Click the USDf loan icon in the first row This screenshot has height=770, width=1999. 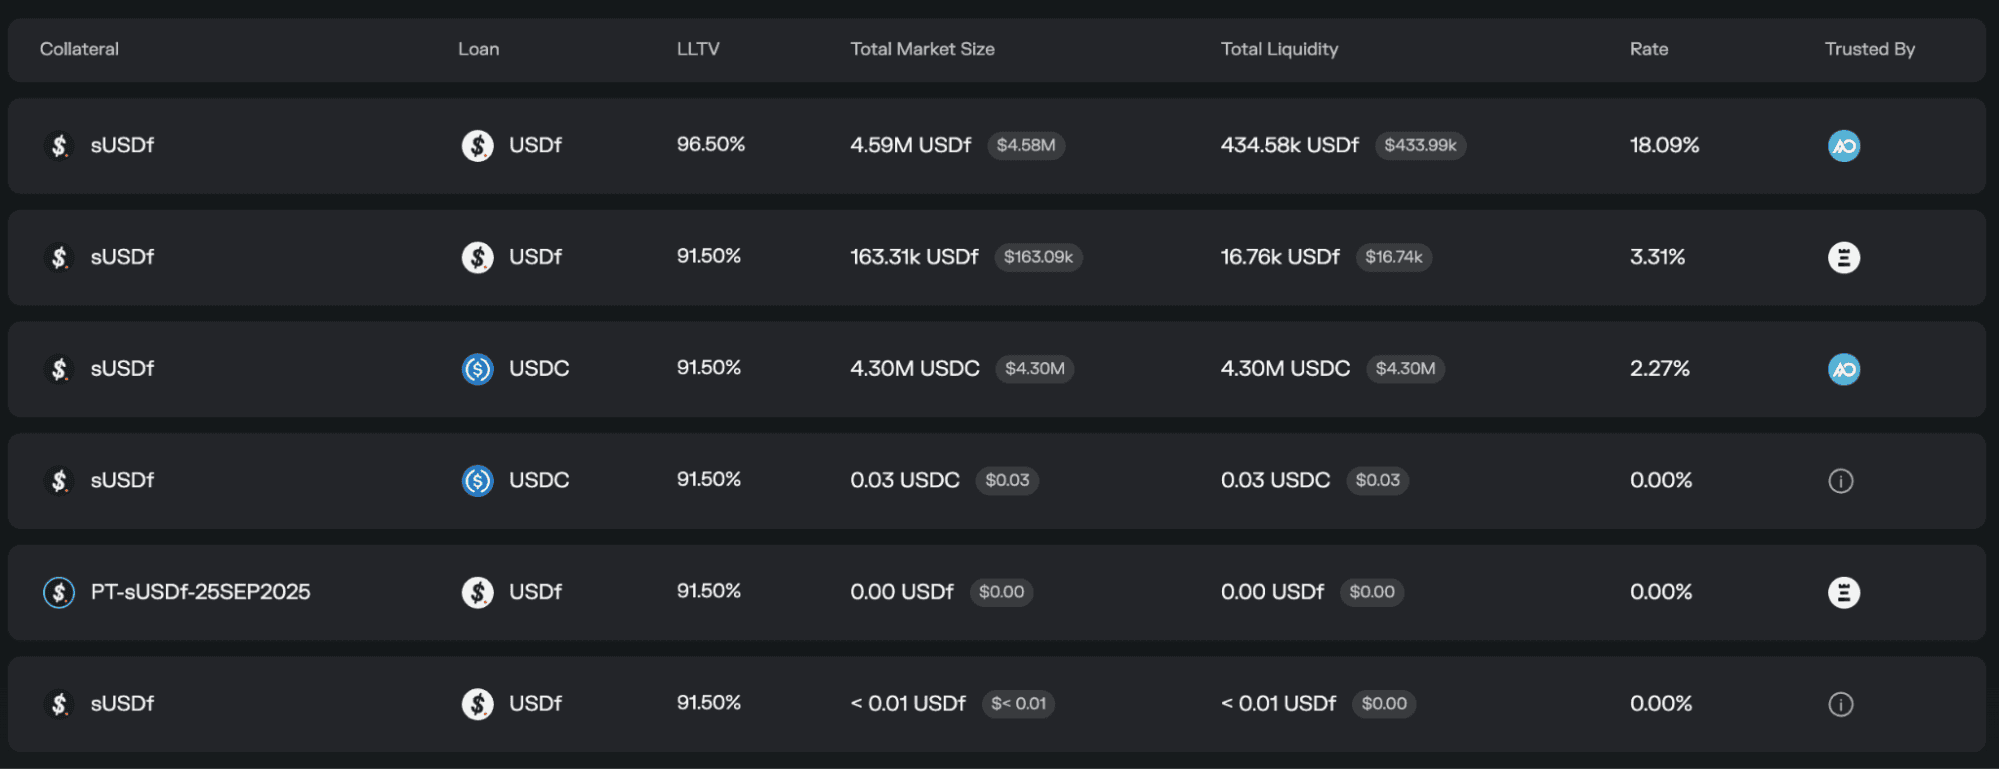click(477, 146)
